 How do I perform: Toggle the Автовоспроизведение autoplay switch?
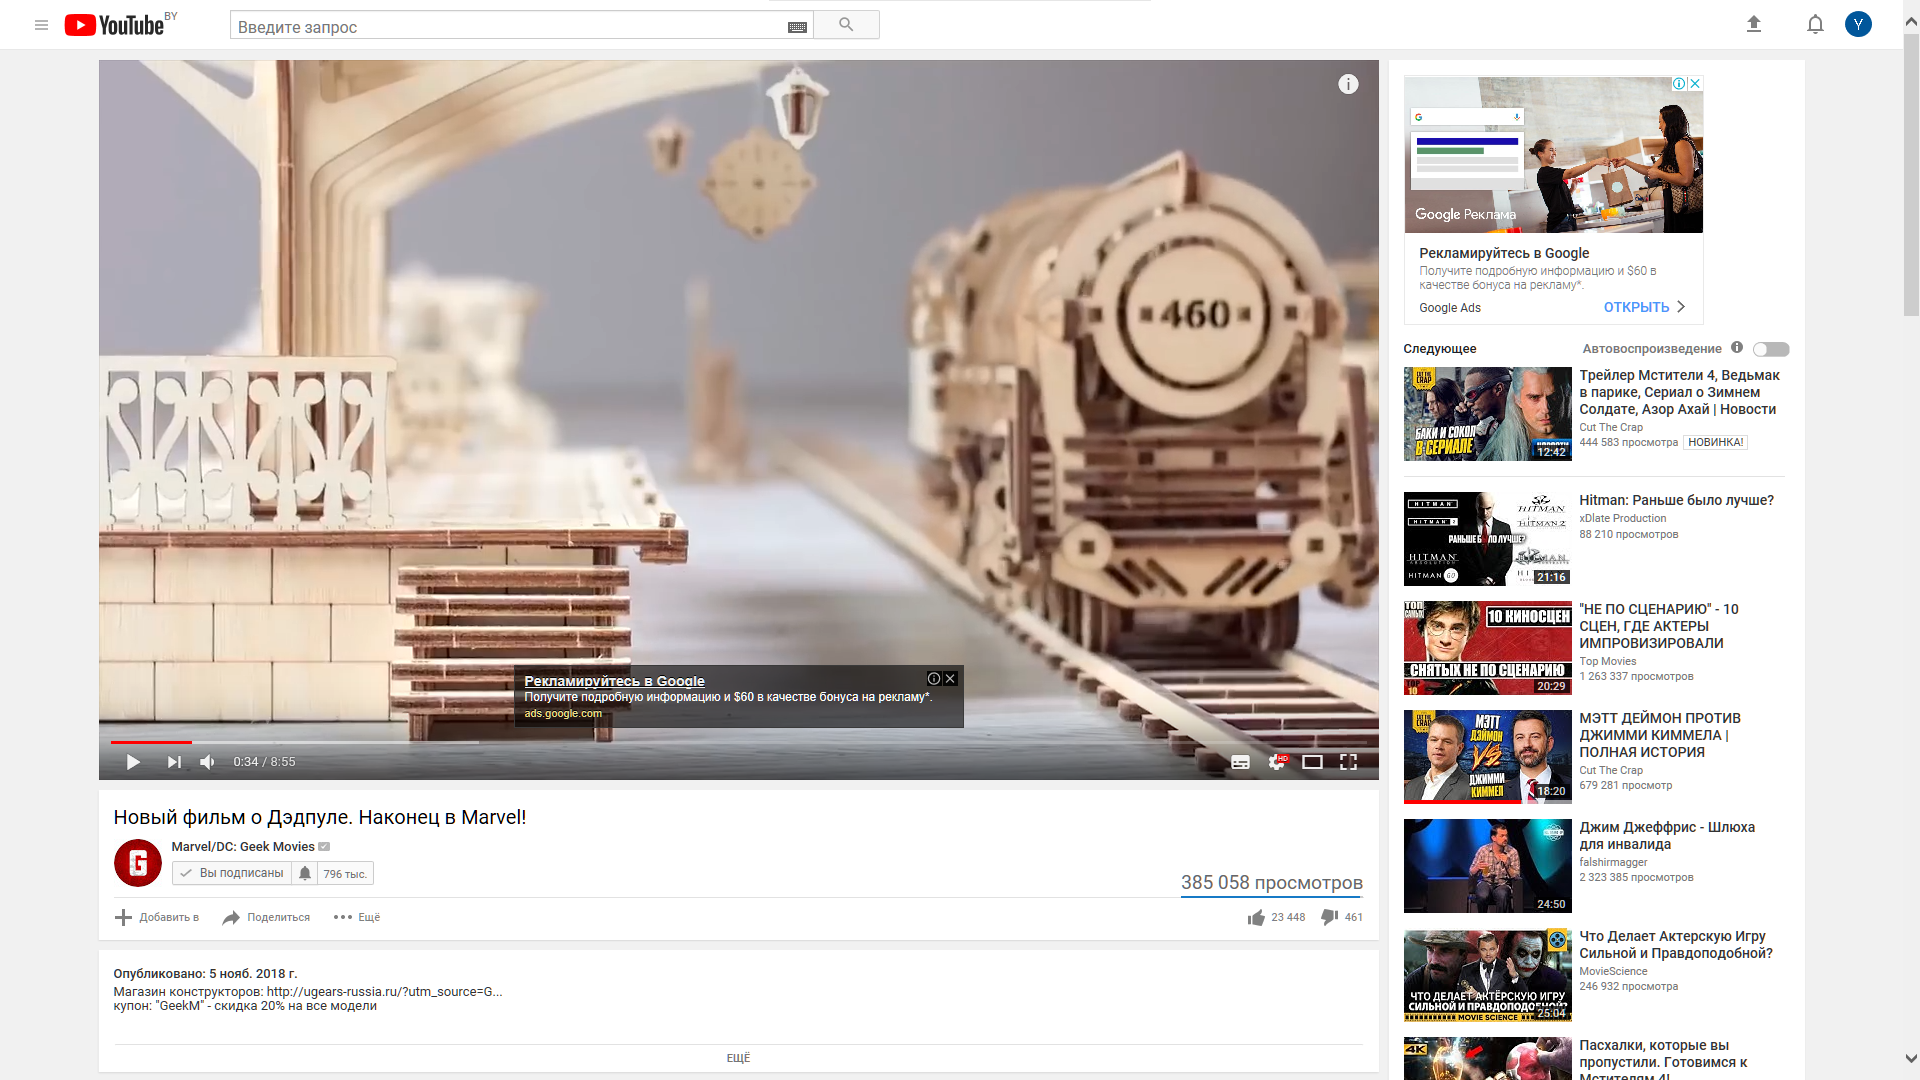point(1771,349)
